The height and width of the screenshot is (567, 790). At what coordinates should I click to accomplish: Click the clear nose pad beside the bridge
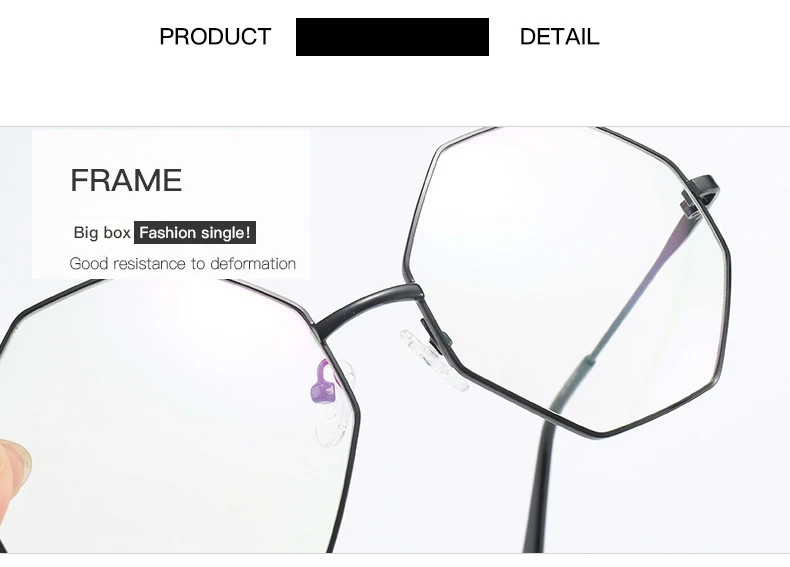point(434,361)
